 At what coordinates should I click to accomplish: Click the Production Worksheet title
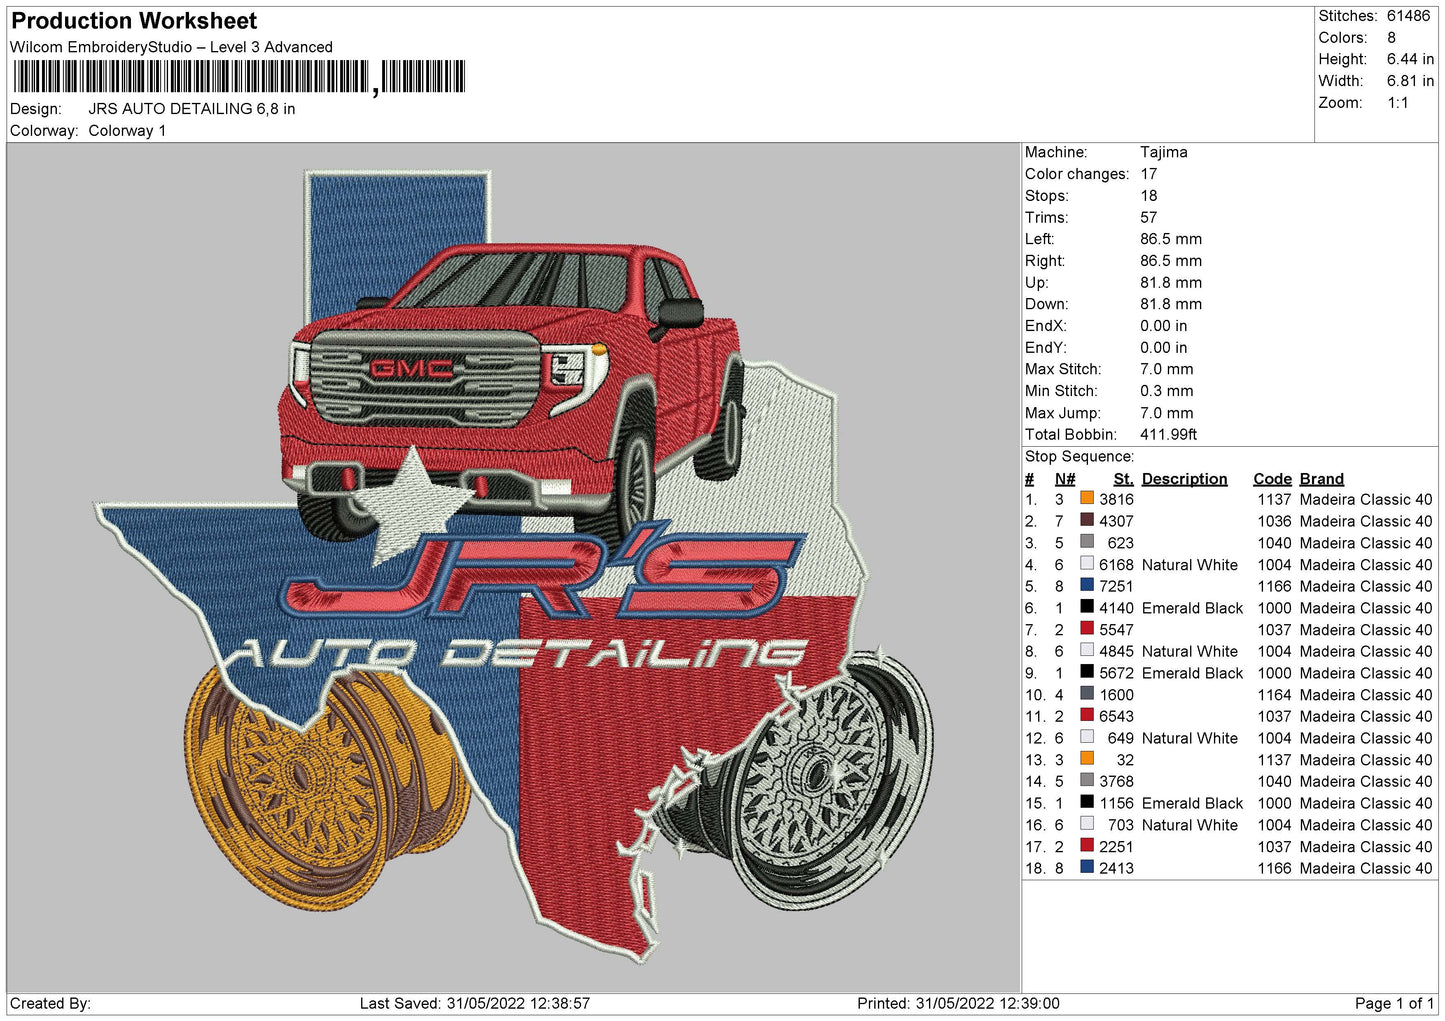[x=134, y=21]
